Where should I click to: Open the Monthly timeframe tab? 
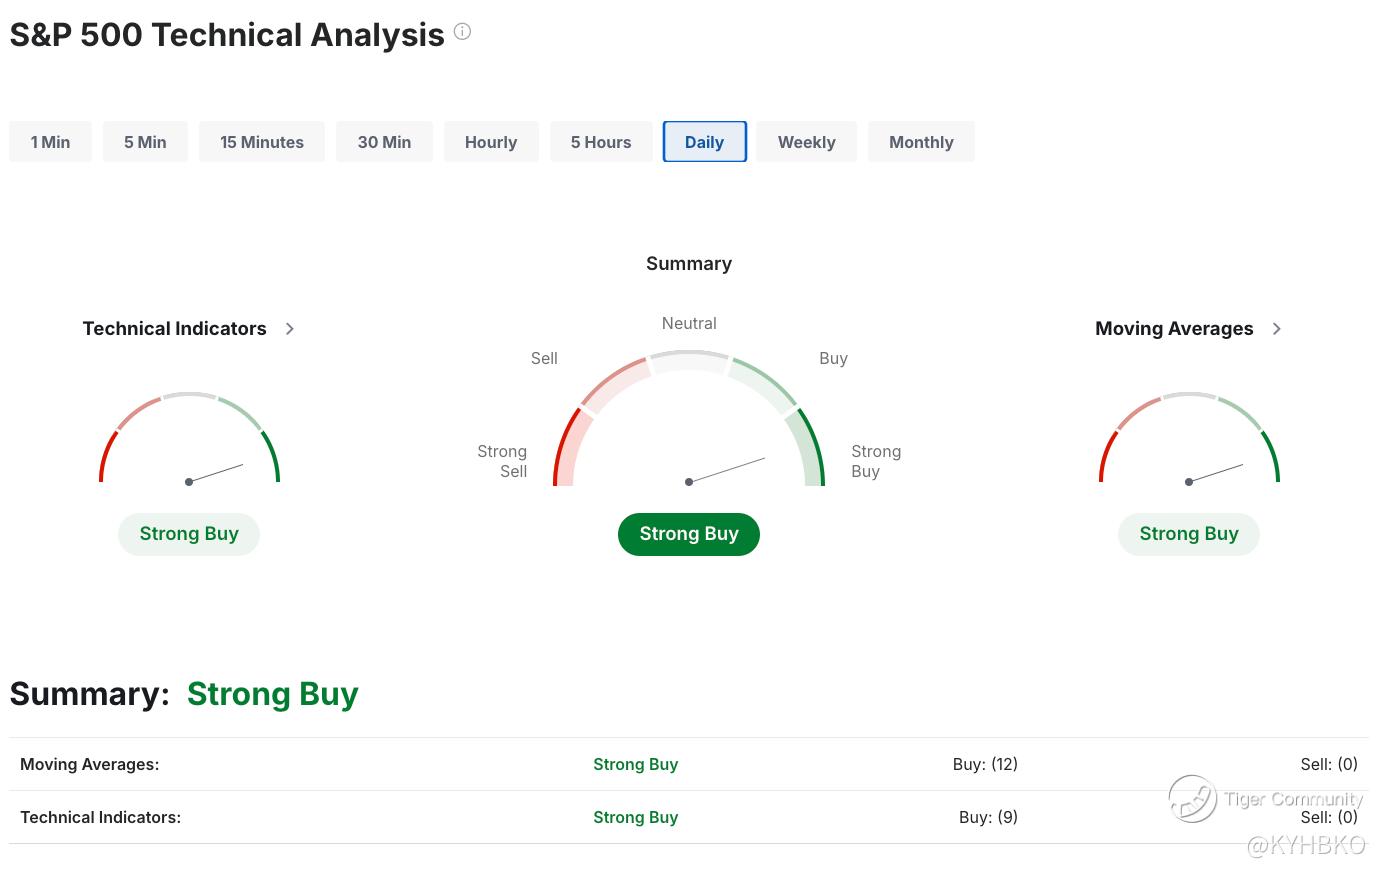(x=921, y=142)
